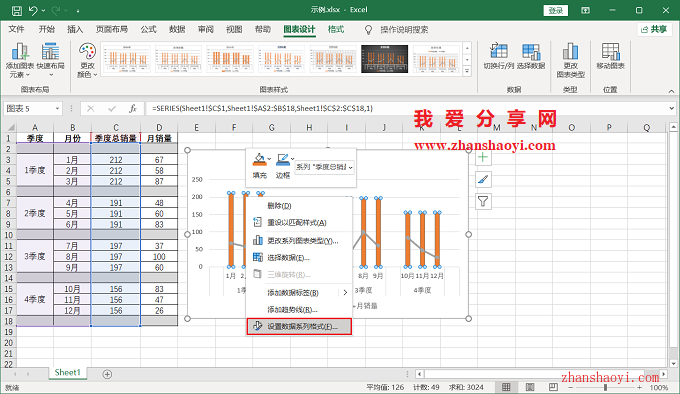This screenshot has width=680, height=394.
Task: Click the insert function fx icon
Action: (x=133, y=108)
